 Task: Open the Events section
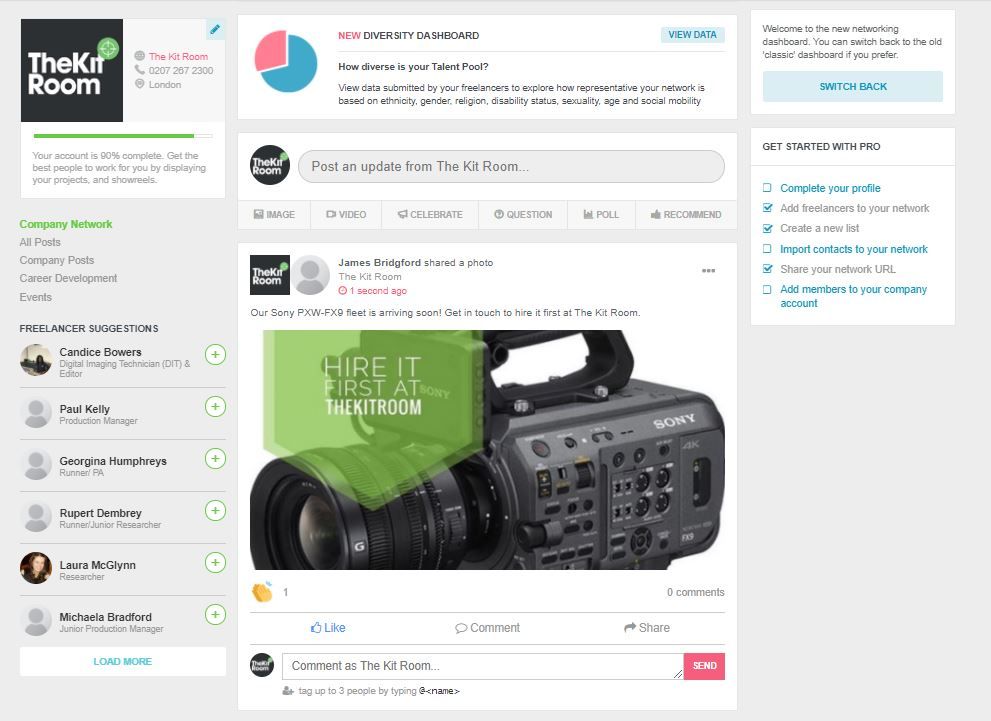point(35,297)
